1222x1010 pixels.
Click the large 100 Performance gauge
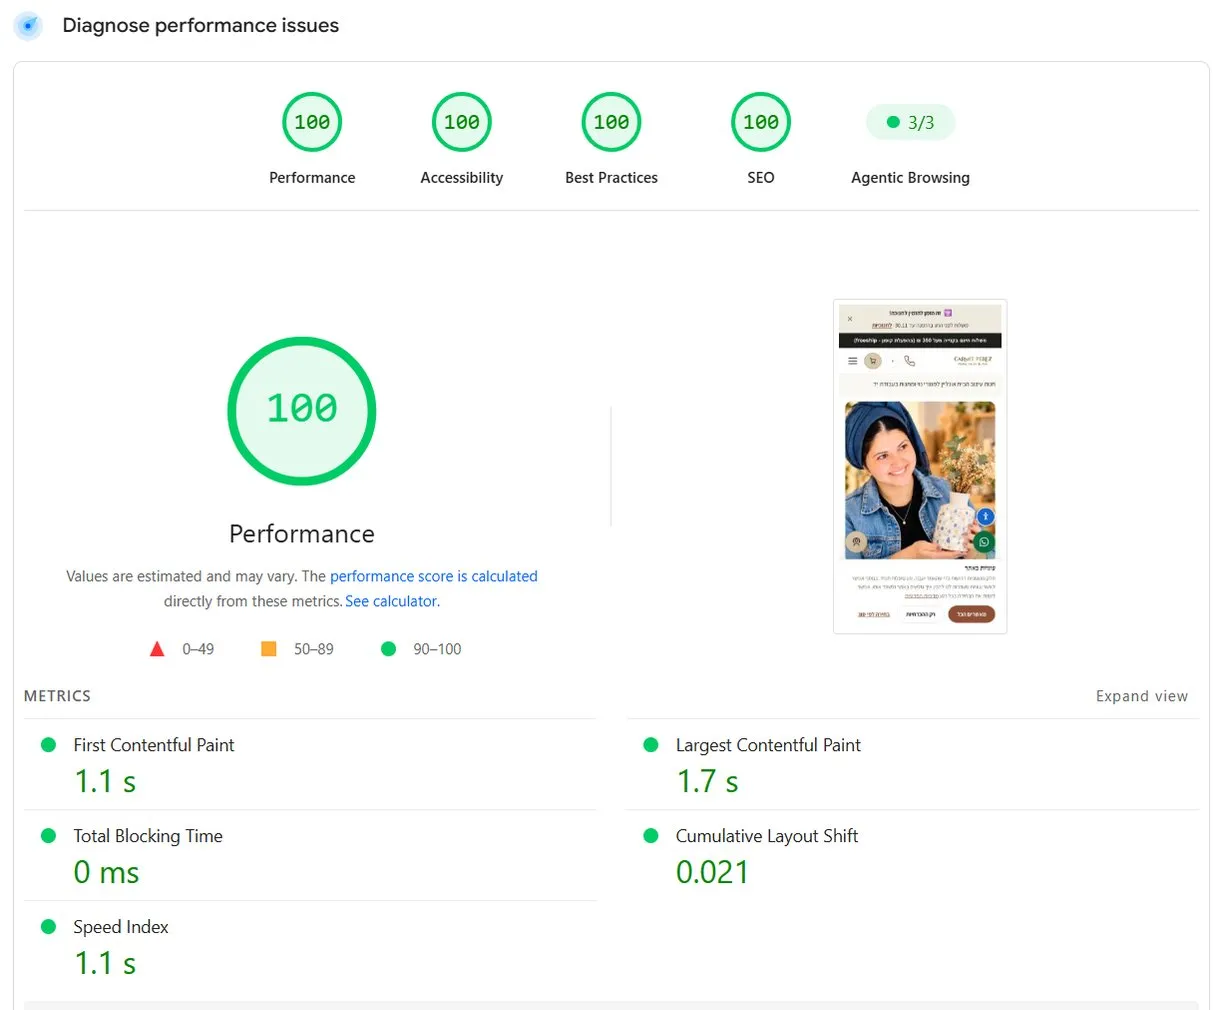tap(302, 411)
